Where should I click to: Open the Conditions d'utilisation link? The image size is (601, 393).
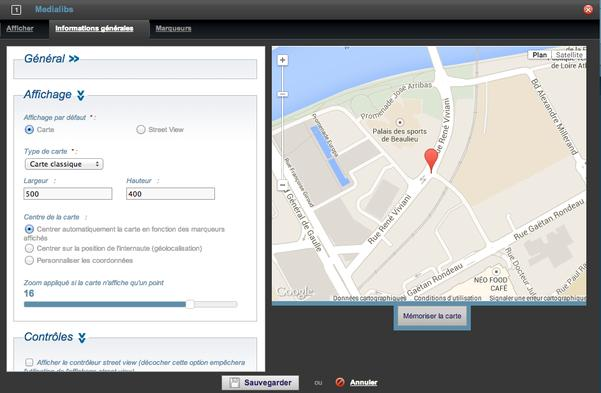point(447,298)
